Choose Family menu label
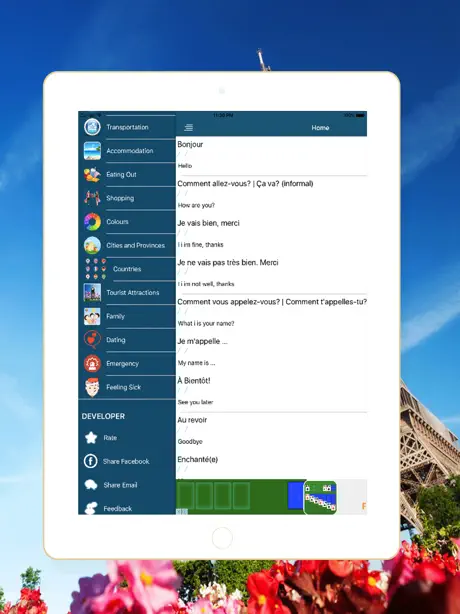The width and height of the screenshot is (460, 614). click(x=115, y=316)
